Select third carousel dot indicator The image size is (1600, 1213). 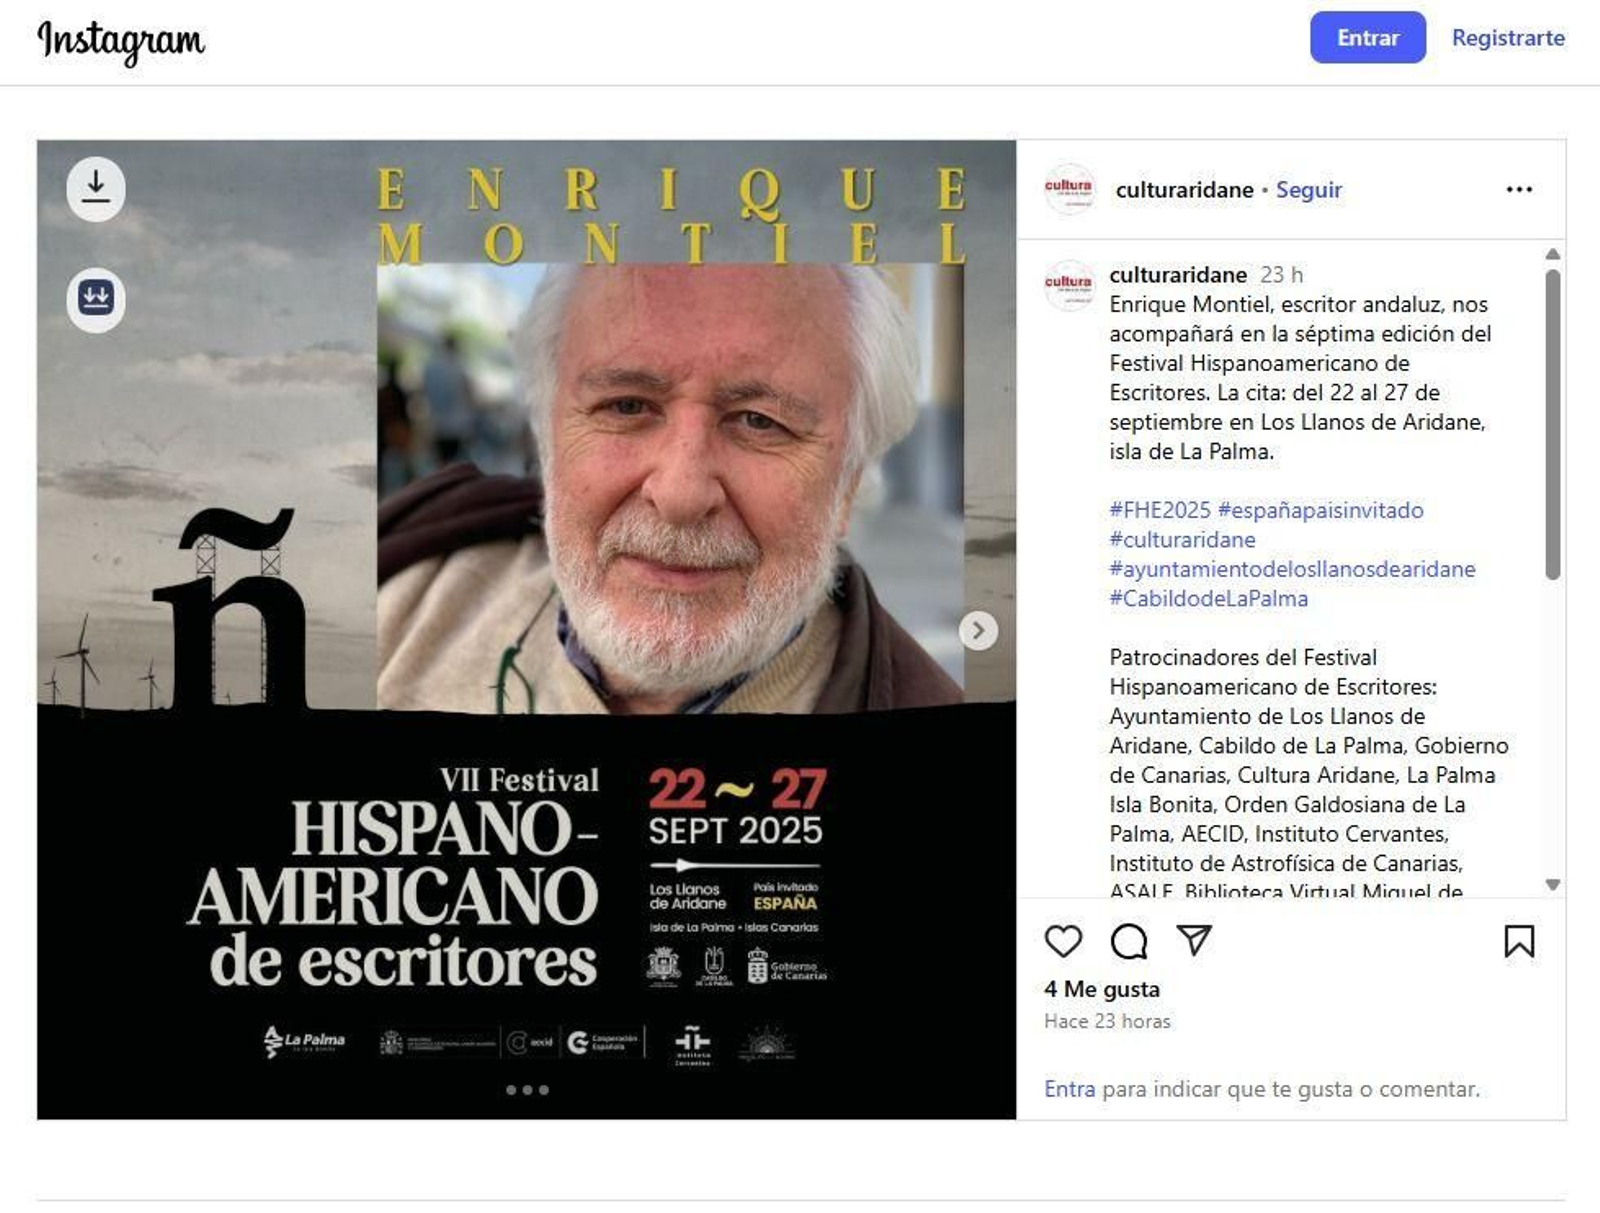point(544,1090)
